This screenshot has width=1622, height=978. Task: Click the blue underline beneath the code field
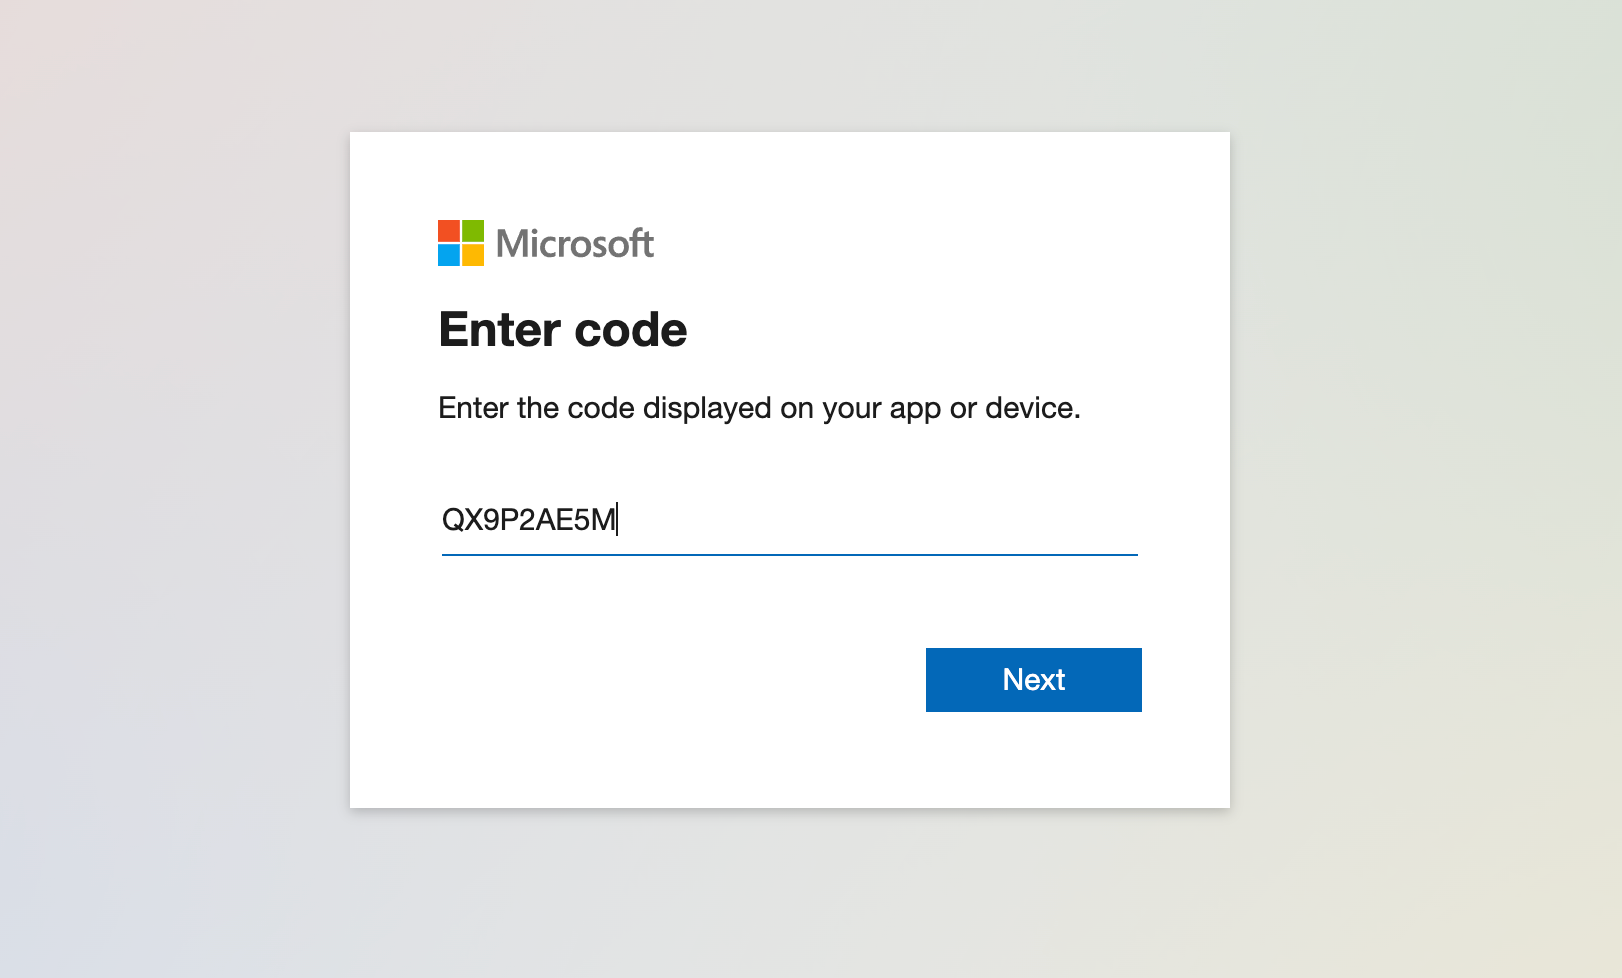coord(790,554)
